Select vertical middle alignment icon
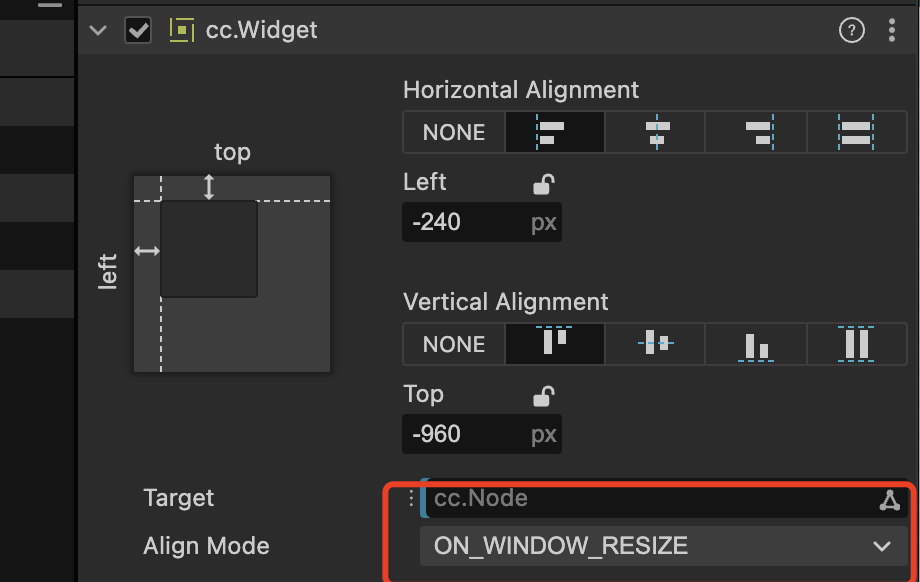The image size is (920, 582). click(x=656, y=344)
